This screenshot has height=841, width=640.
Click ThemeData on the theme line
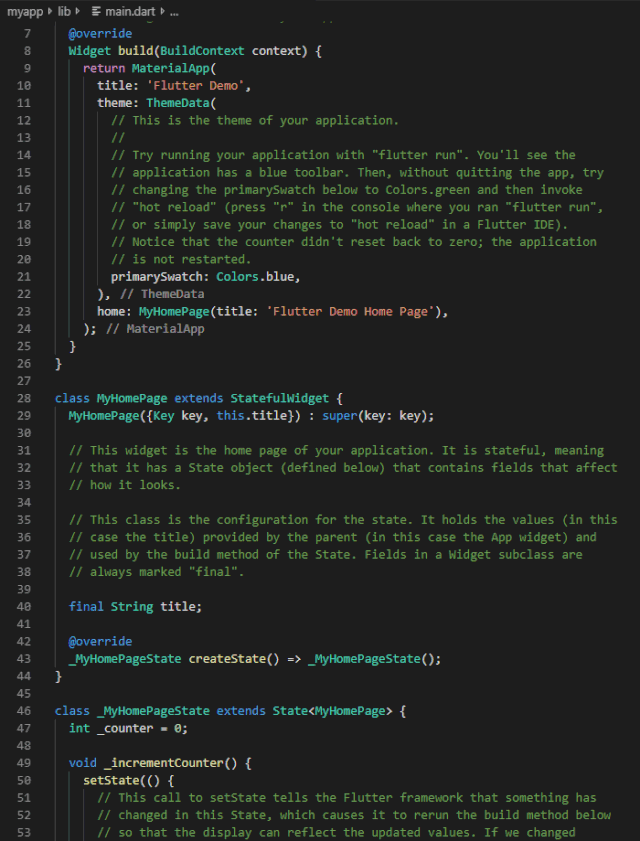tap(178, 103)
